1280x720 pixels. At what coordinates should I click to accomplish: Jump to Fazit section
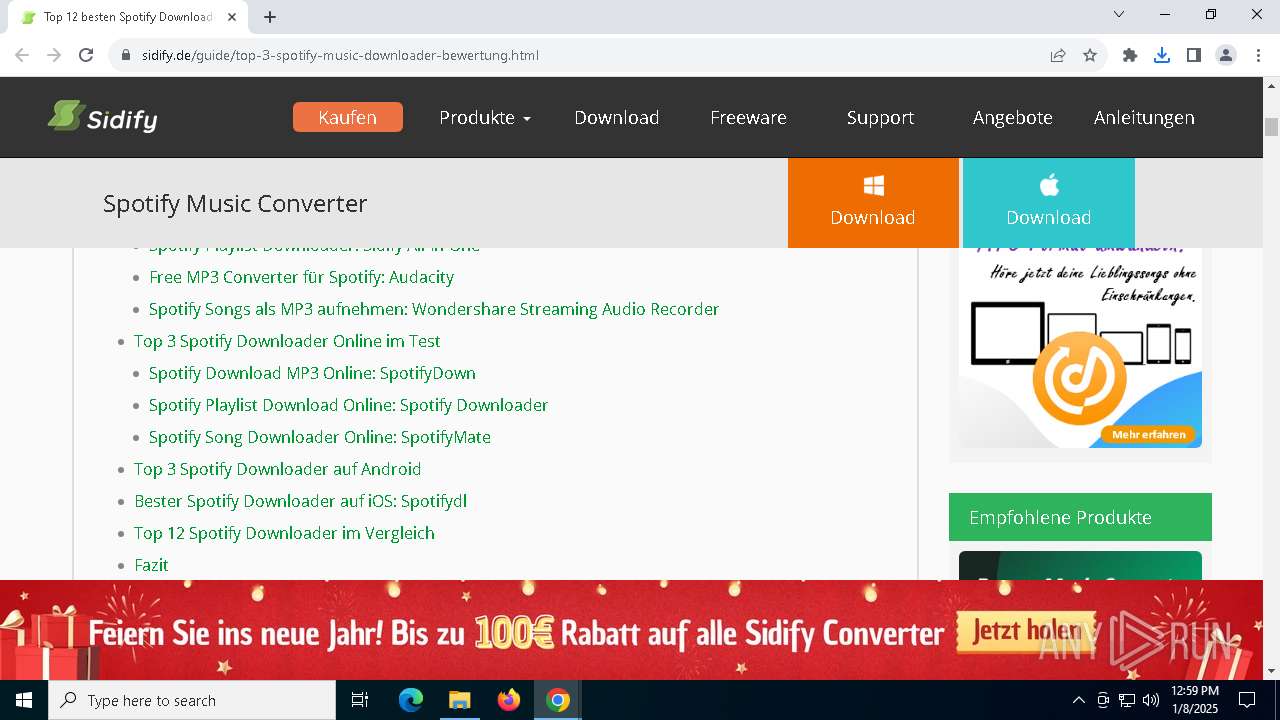coord(151,565)
